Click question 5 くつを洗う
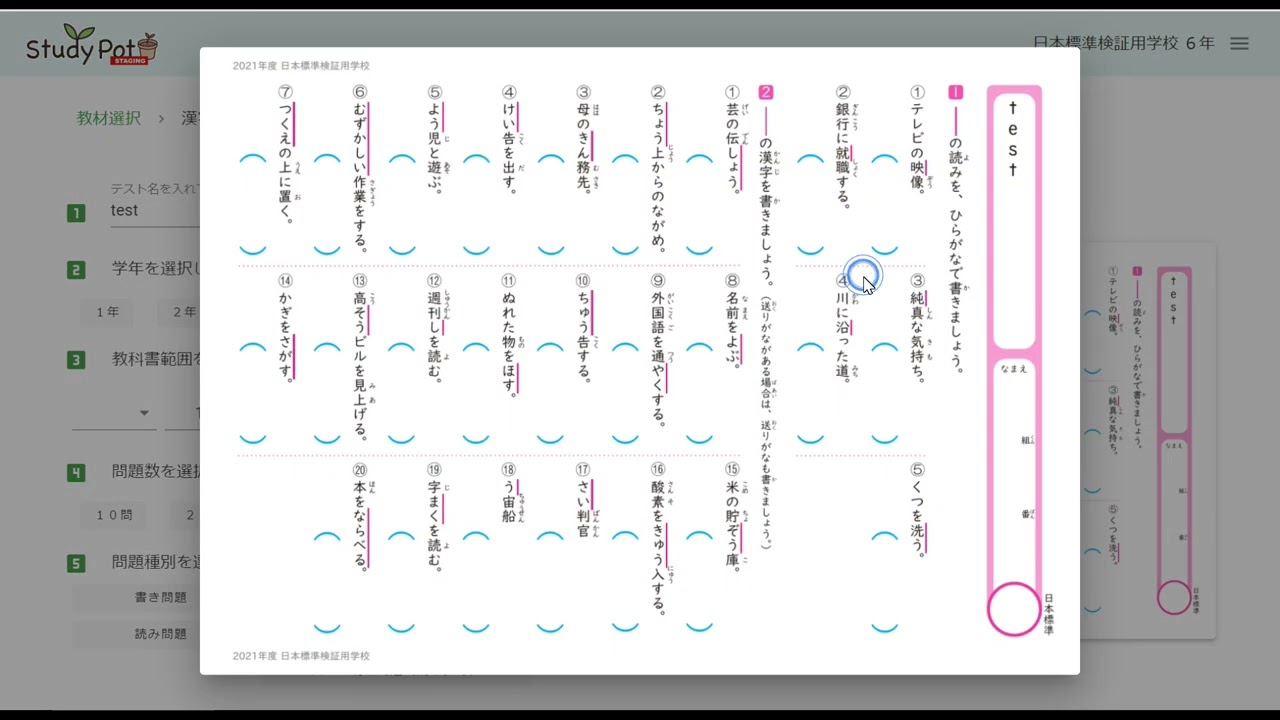Image resolution: width=1280 pixels, height=720 pixels. pos(918,511)
